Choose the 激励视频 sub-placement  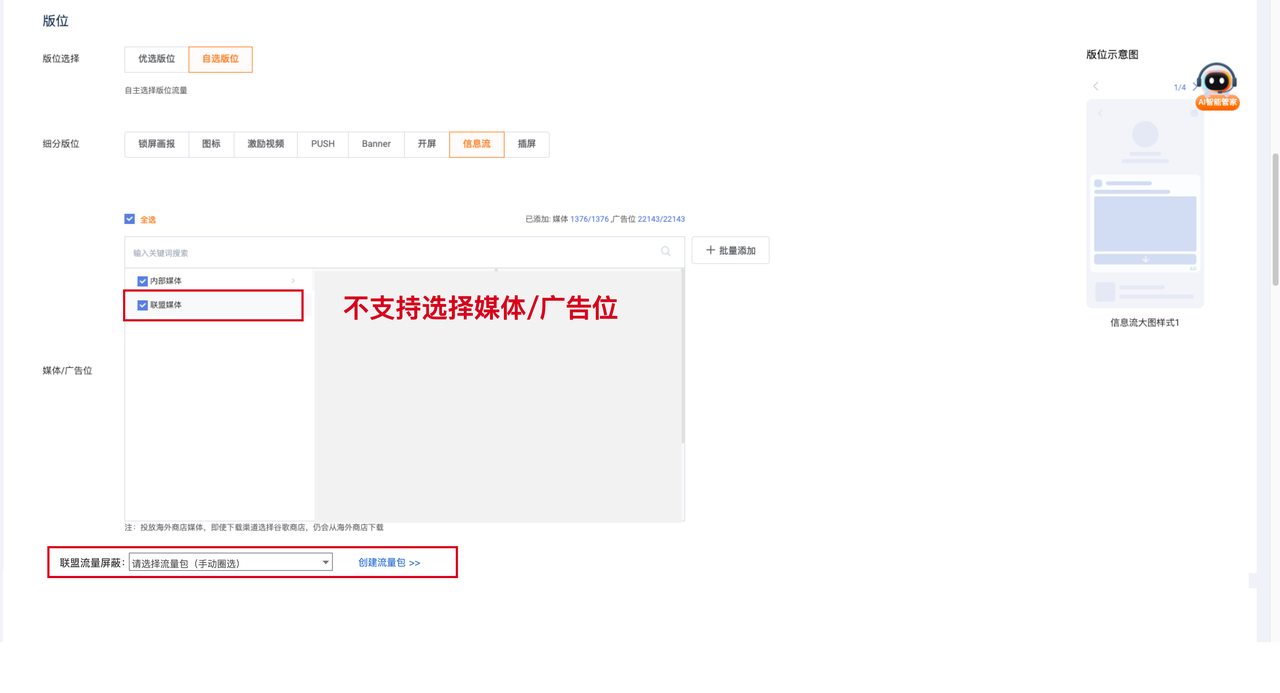[266, 144]
